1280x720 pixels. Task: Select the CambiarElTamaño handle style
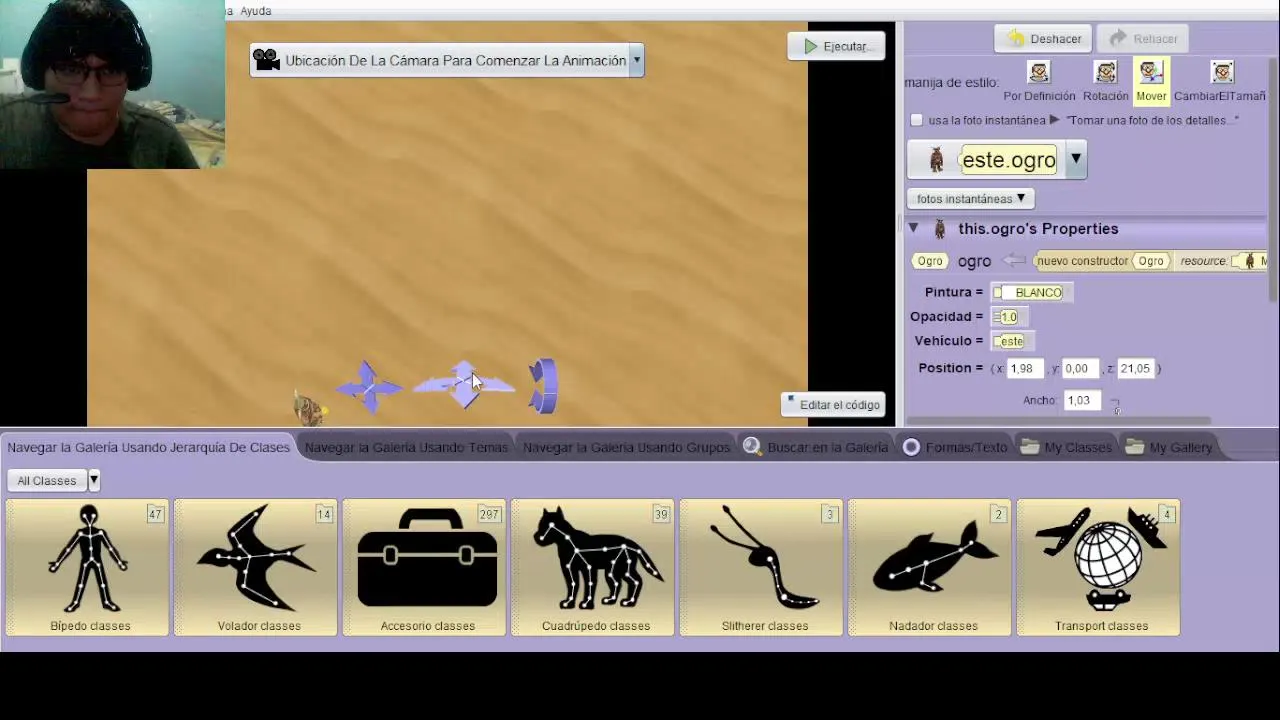(1220, 81)
